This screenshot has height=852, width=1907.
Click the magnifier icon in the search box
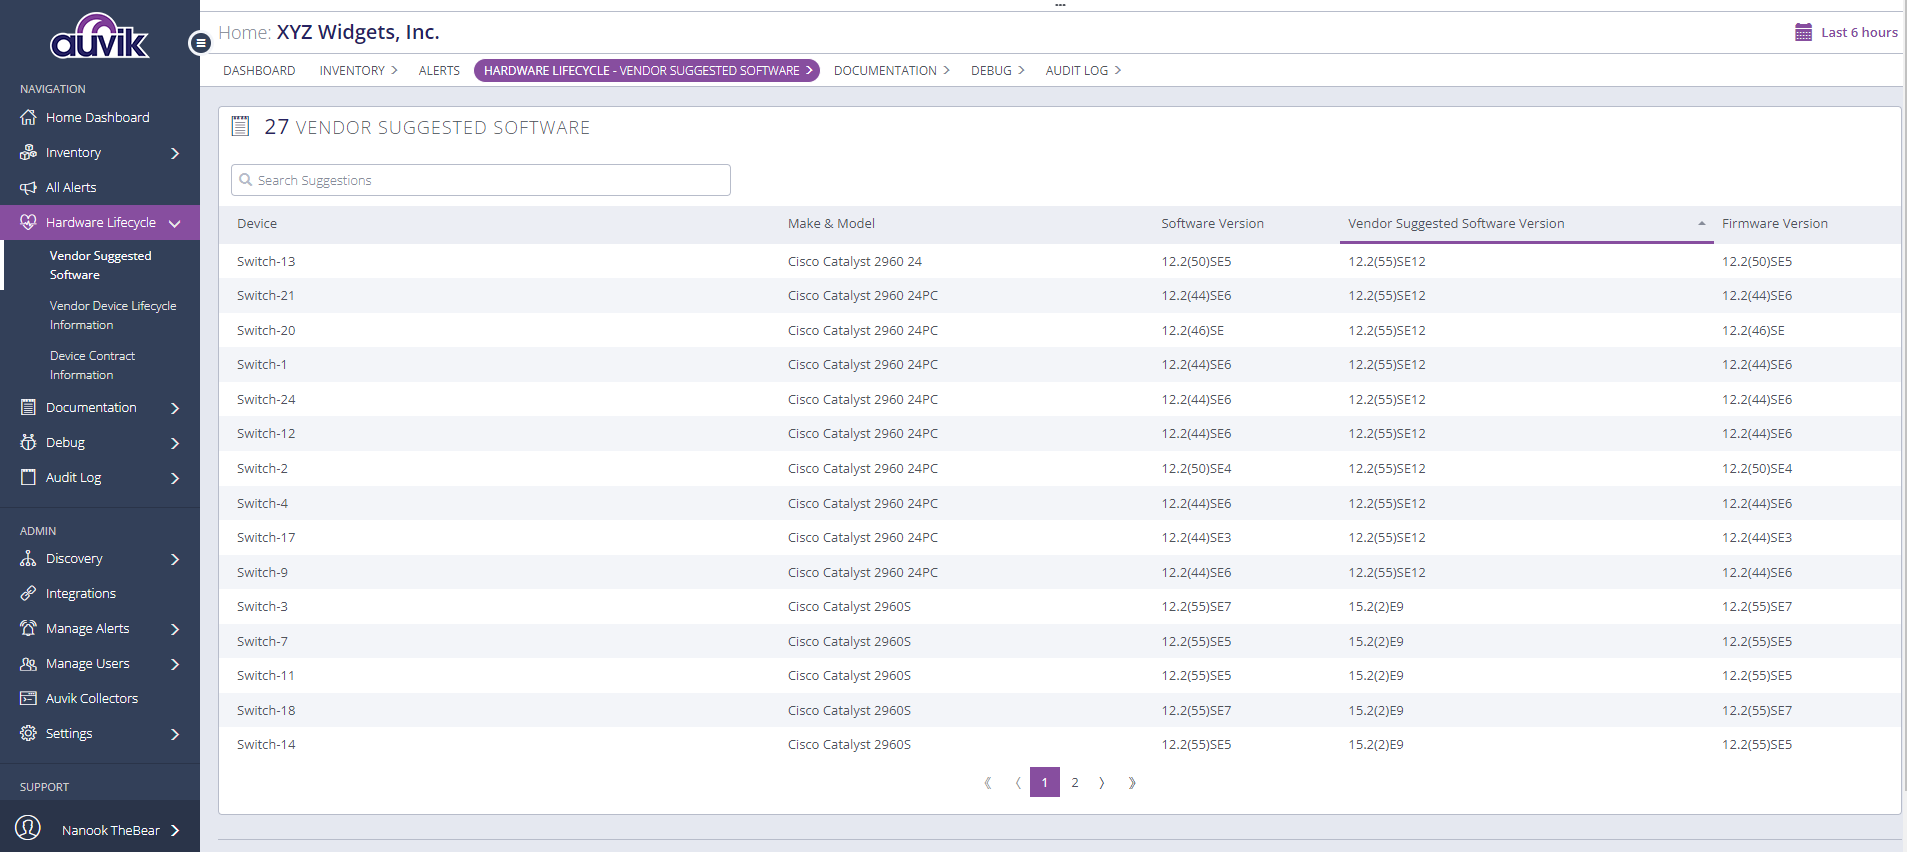pyautogui.click(x=245, y=180)
